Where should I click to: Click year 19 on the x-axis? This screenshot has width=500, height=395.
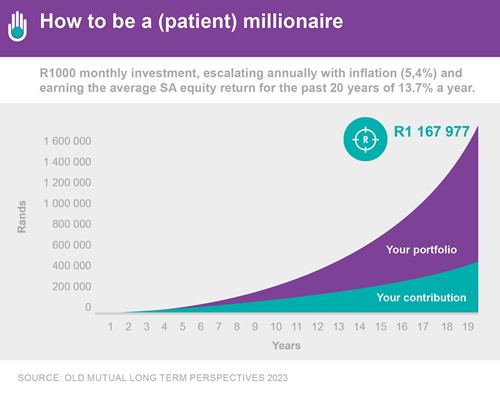click(x=468, y=327)
